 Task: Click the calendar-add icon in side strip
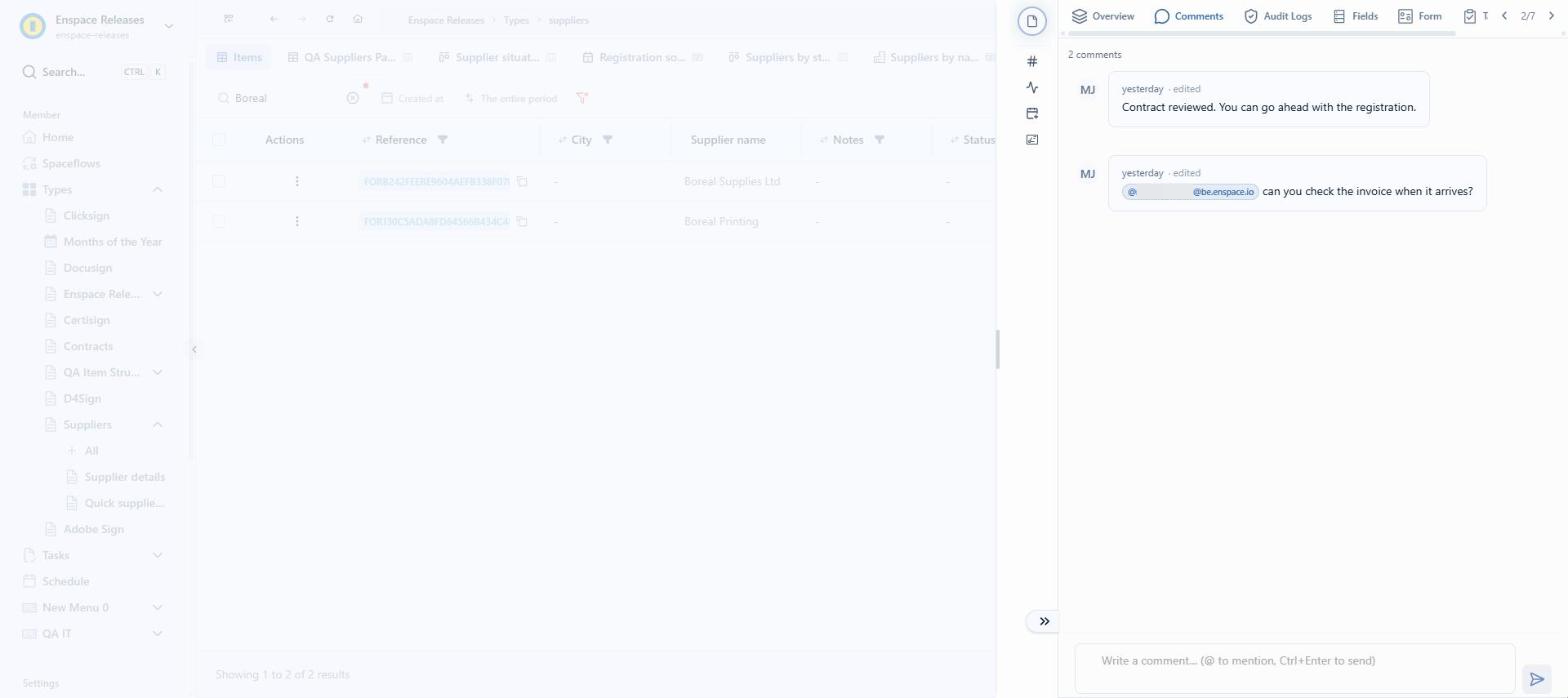pyautogui.click(x=1032, y=113)
